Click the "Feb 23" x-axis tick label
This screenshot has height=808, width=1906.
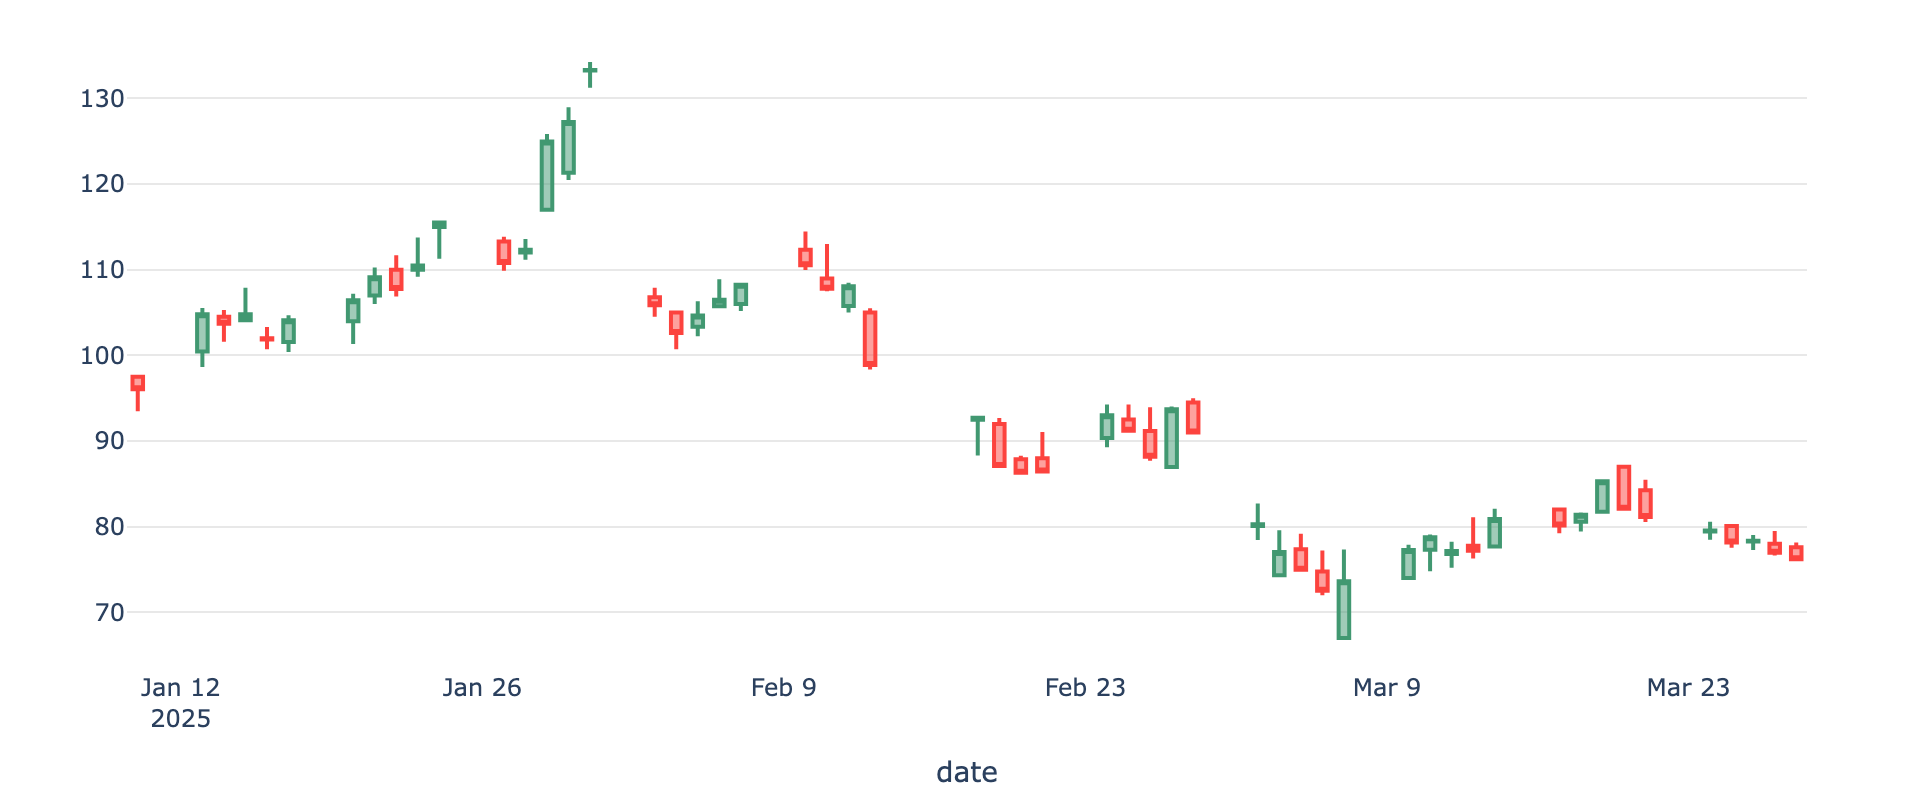(x=1085, y=688)
